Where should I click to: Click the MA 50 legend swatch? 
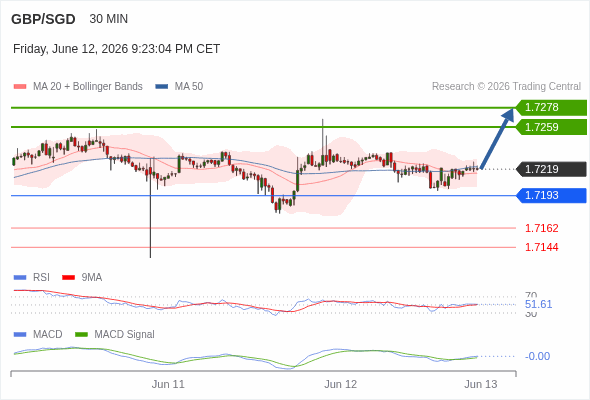click(x=162, y=87)
